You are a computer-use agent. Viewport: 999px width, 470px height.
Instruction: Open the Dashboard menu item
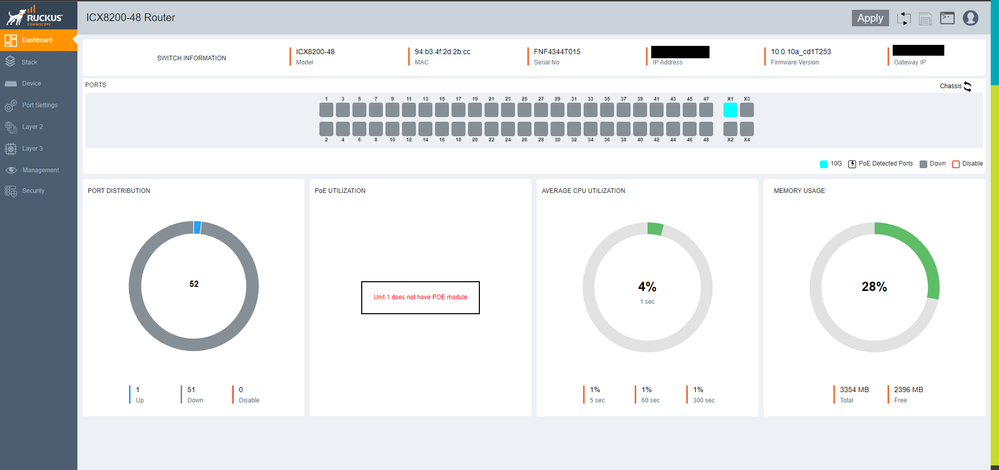pyautogui.click(x=38, y=40)
